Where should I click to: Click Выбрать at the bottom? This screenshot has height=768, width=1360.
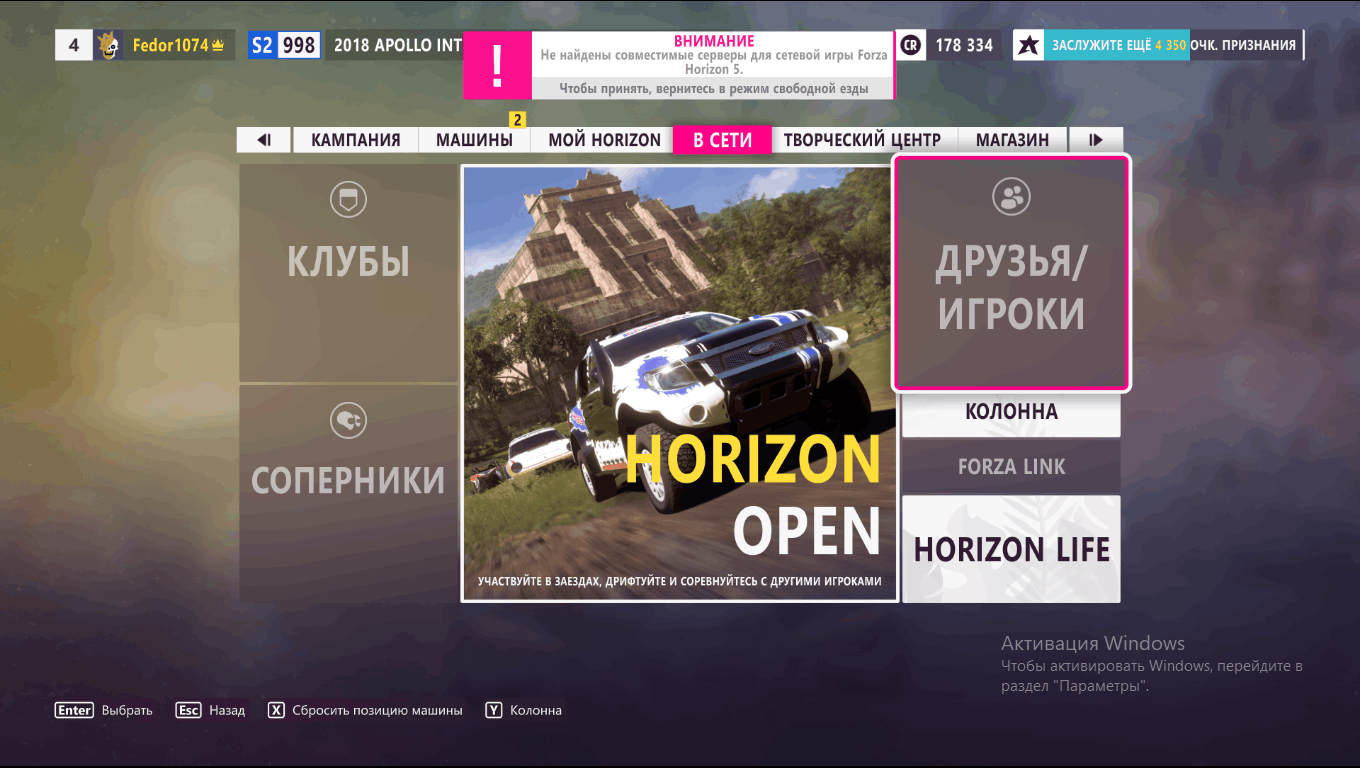coord(127,711)
